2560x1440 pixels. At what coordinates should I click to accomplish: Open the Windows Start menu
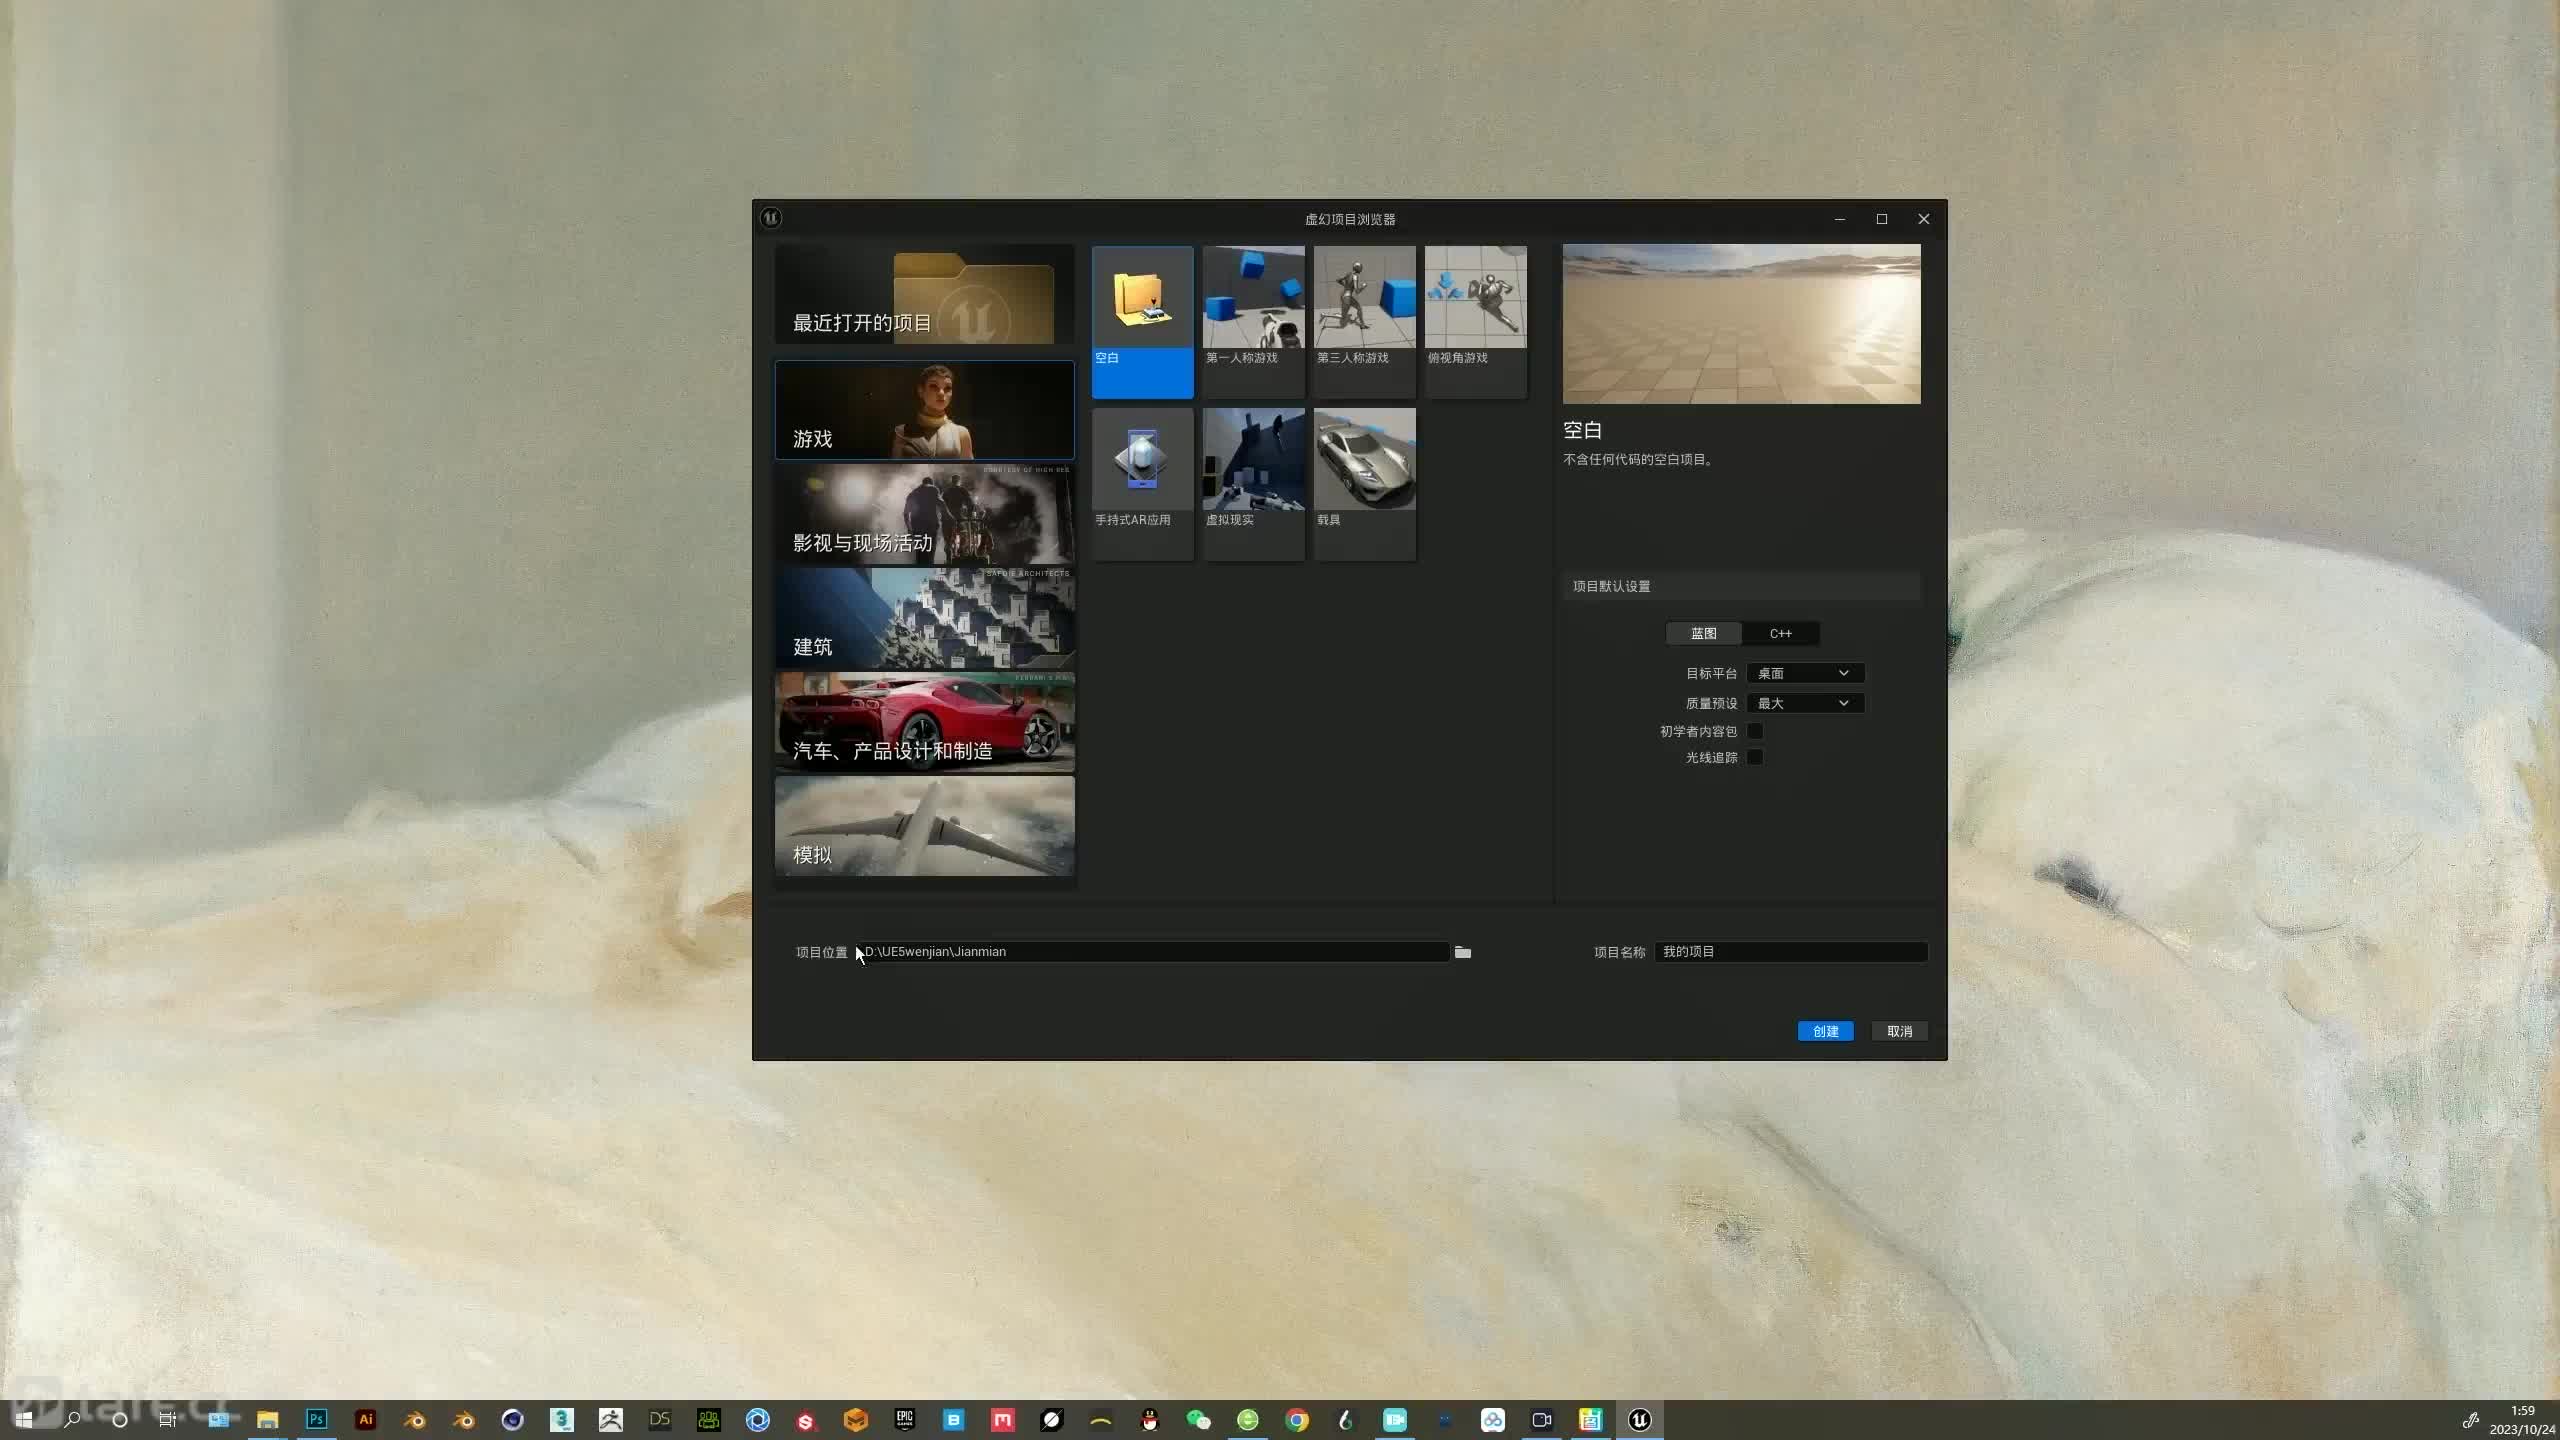pyautogui.click(x=23, y=1420)
